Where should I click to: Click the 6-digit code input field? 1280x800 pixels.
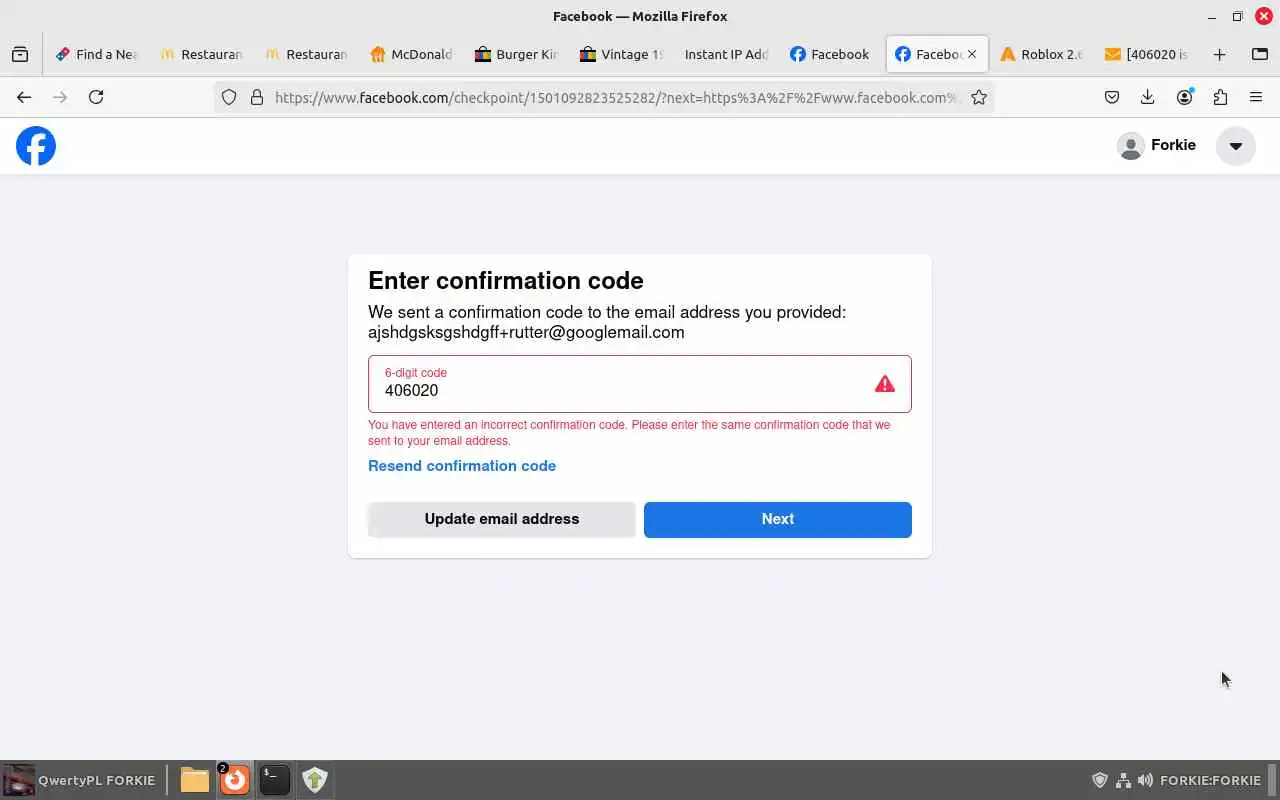pyautogui.click(x=640, y=384)
